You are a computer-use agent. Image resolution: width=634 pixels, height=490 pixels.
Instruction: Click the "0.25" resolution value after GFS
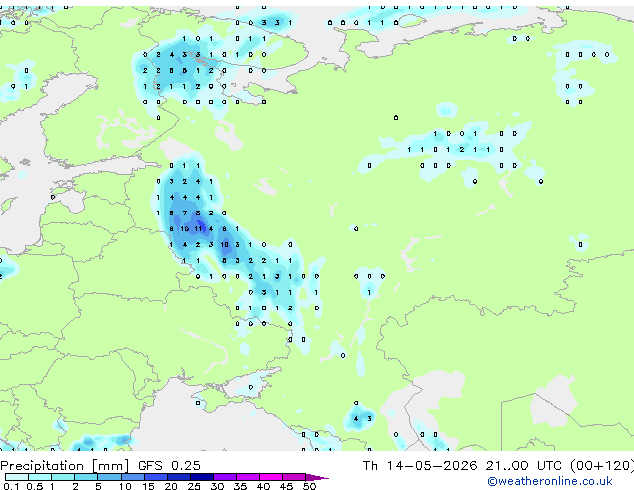coord(186,466)
